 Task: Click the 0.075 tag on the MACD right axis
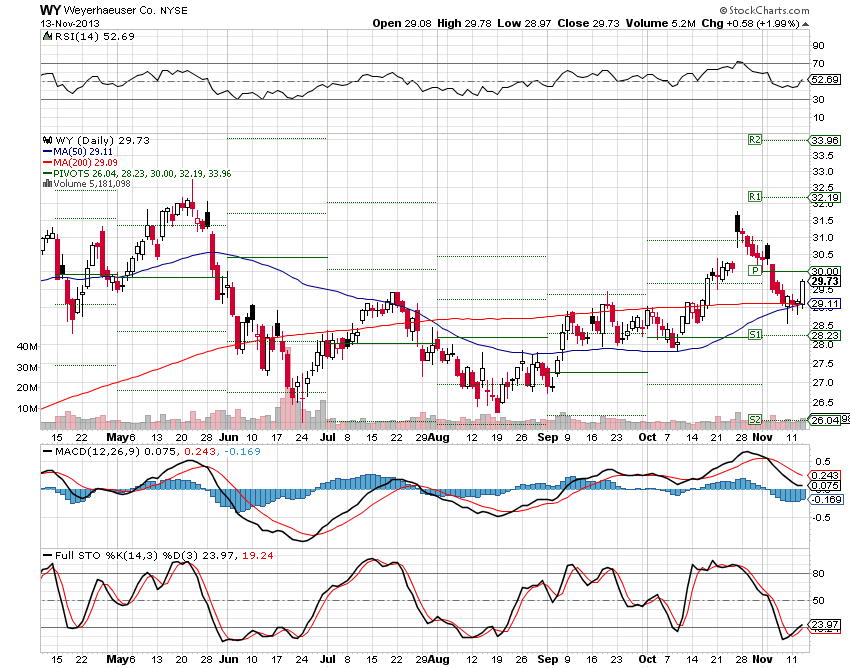825,486
